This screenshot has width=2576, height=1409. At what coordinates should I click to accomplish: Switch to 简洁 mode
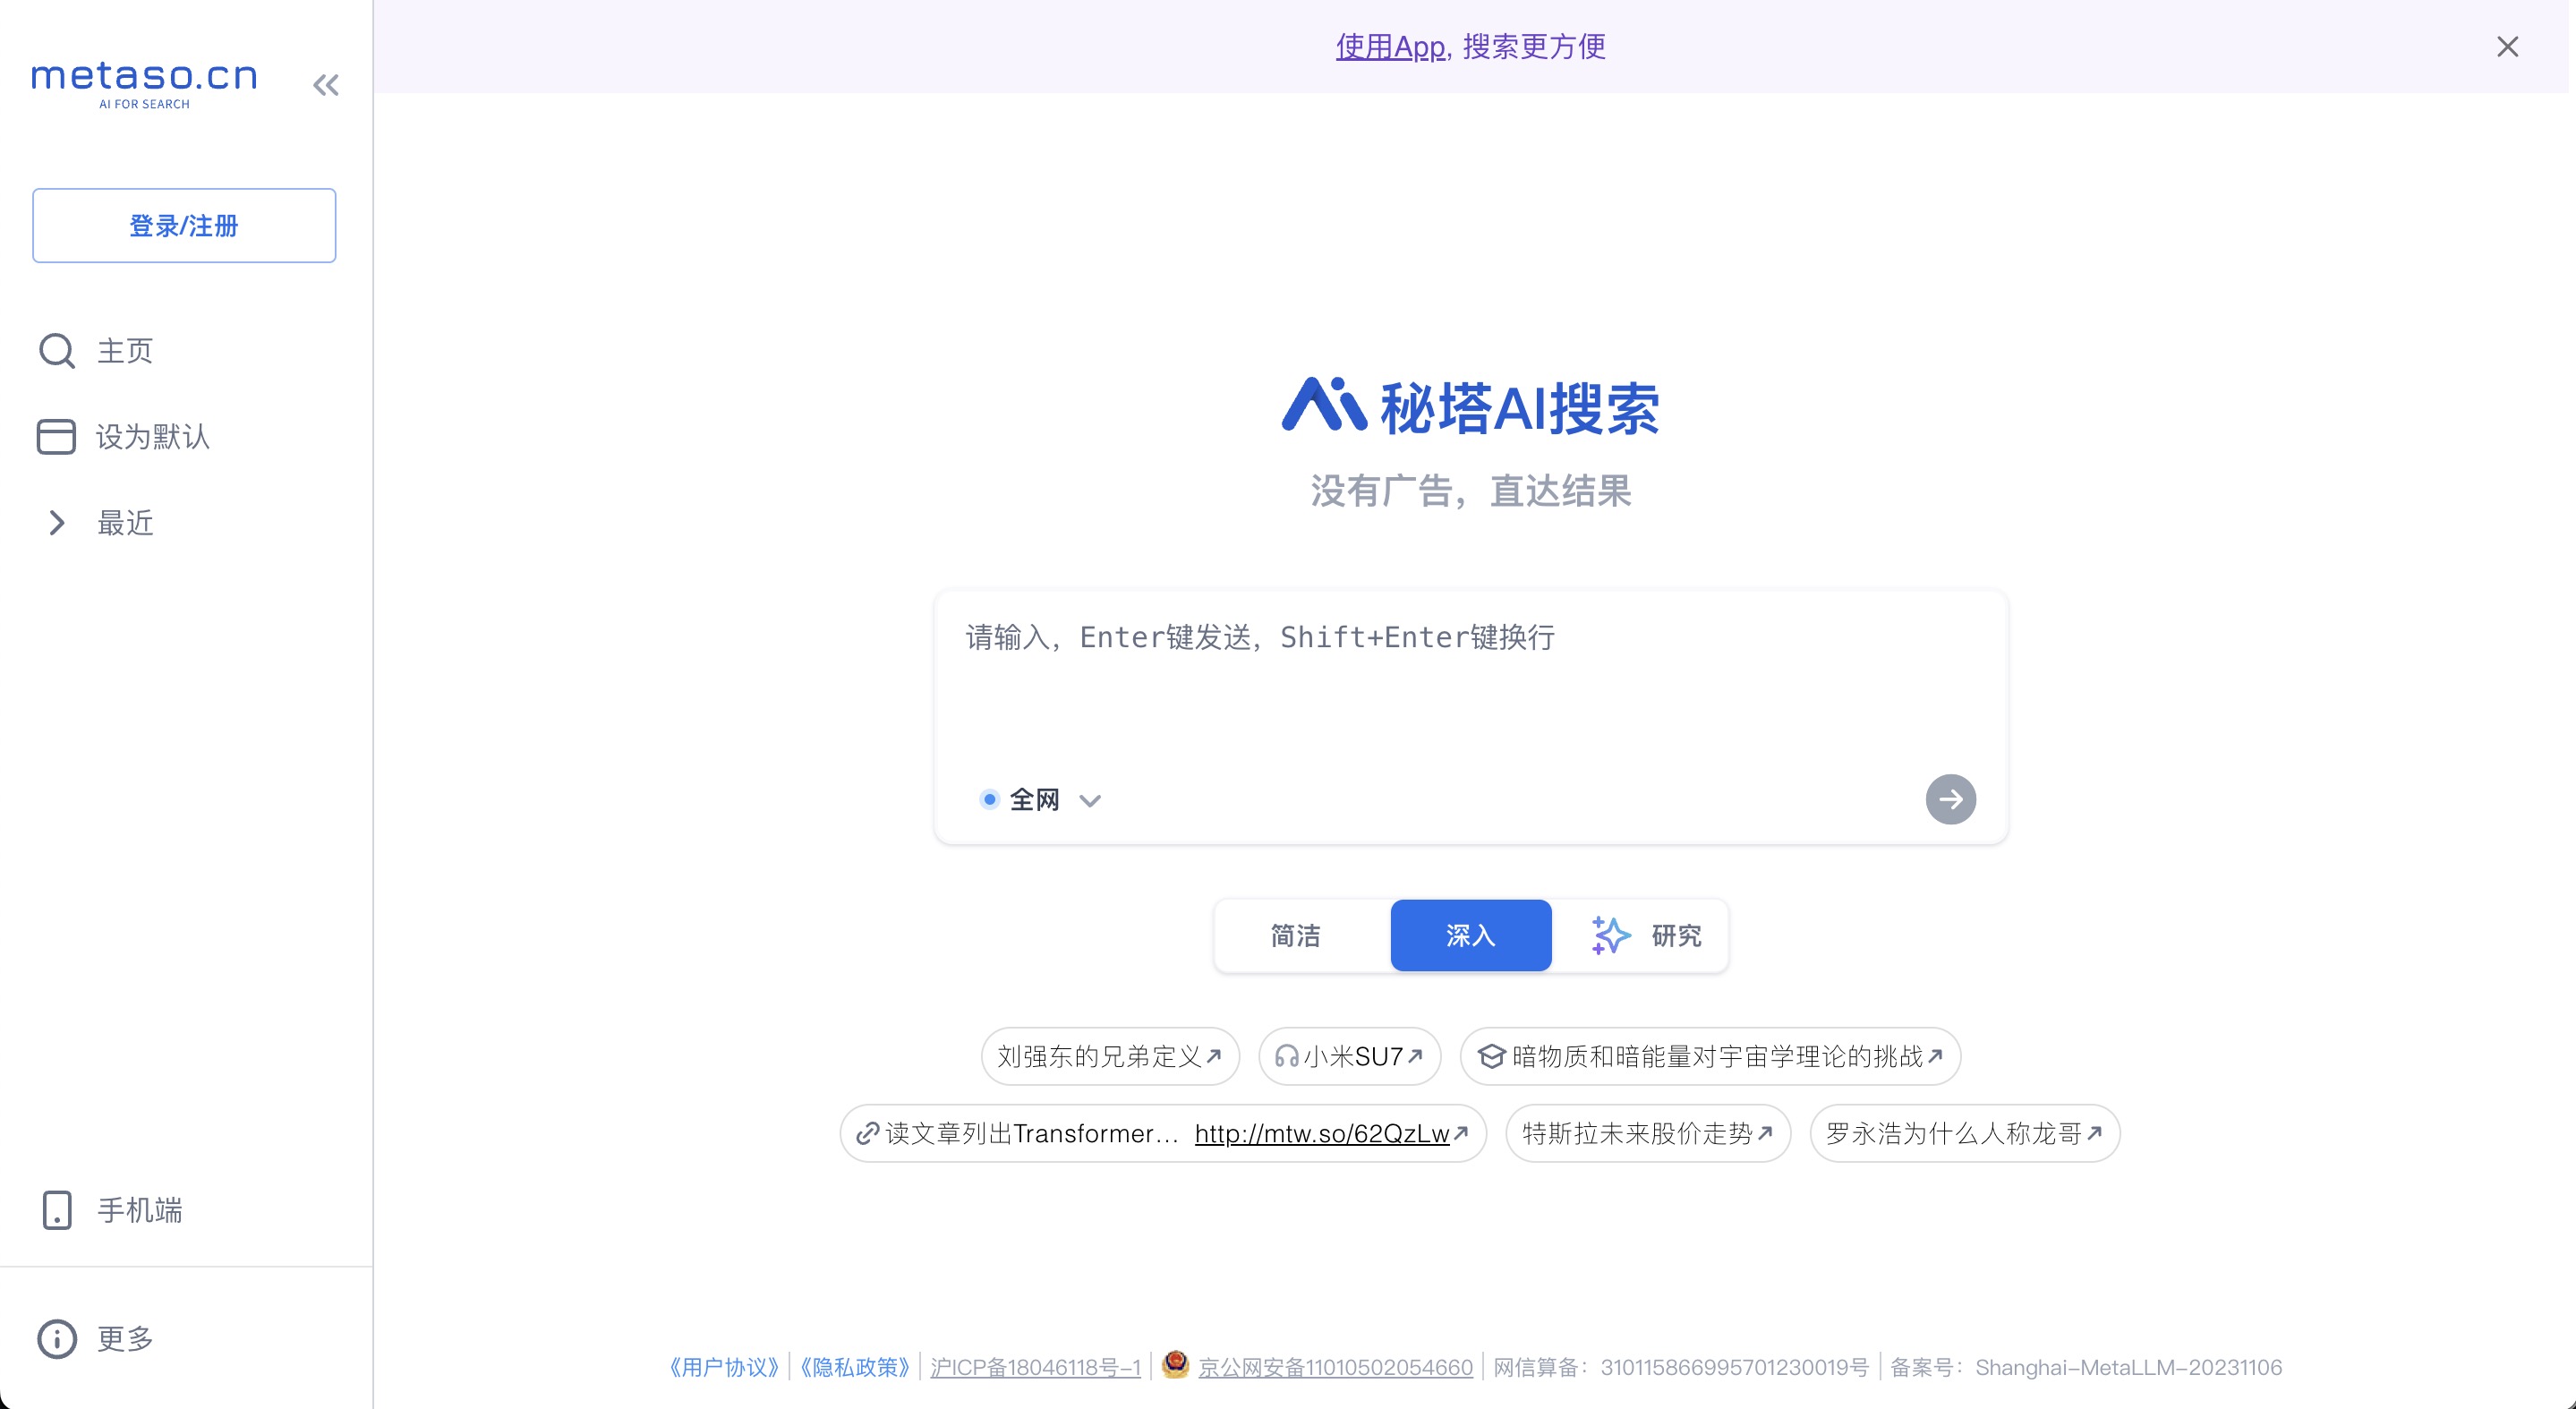(1295, 935)
